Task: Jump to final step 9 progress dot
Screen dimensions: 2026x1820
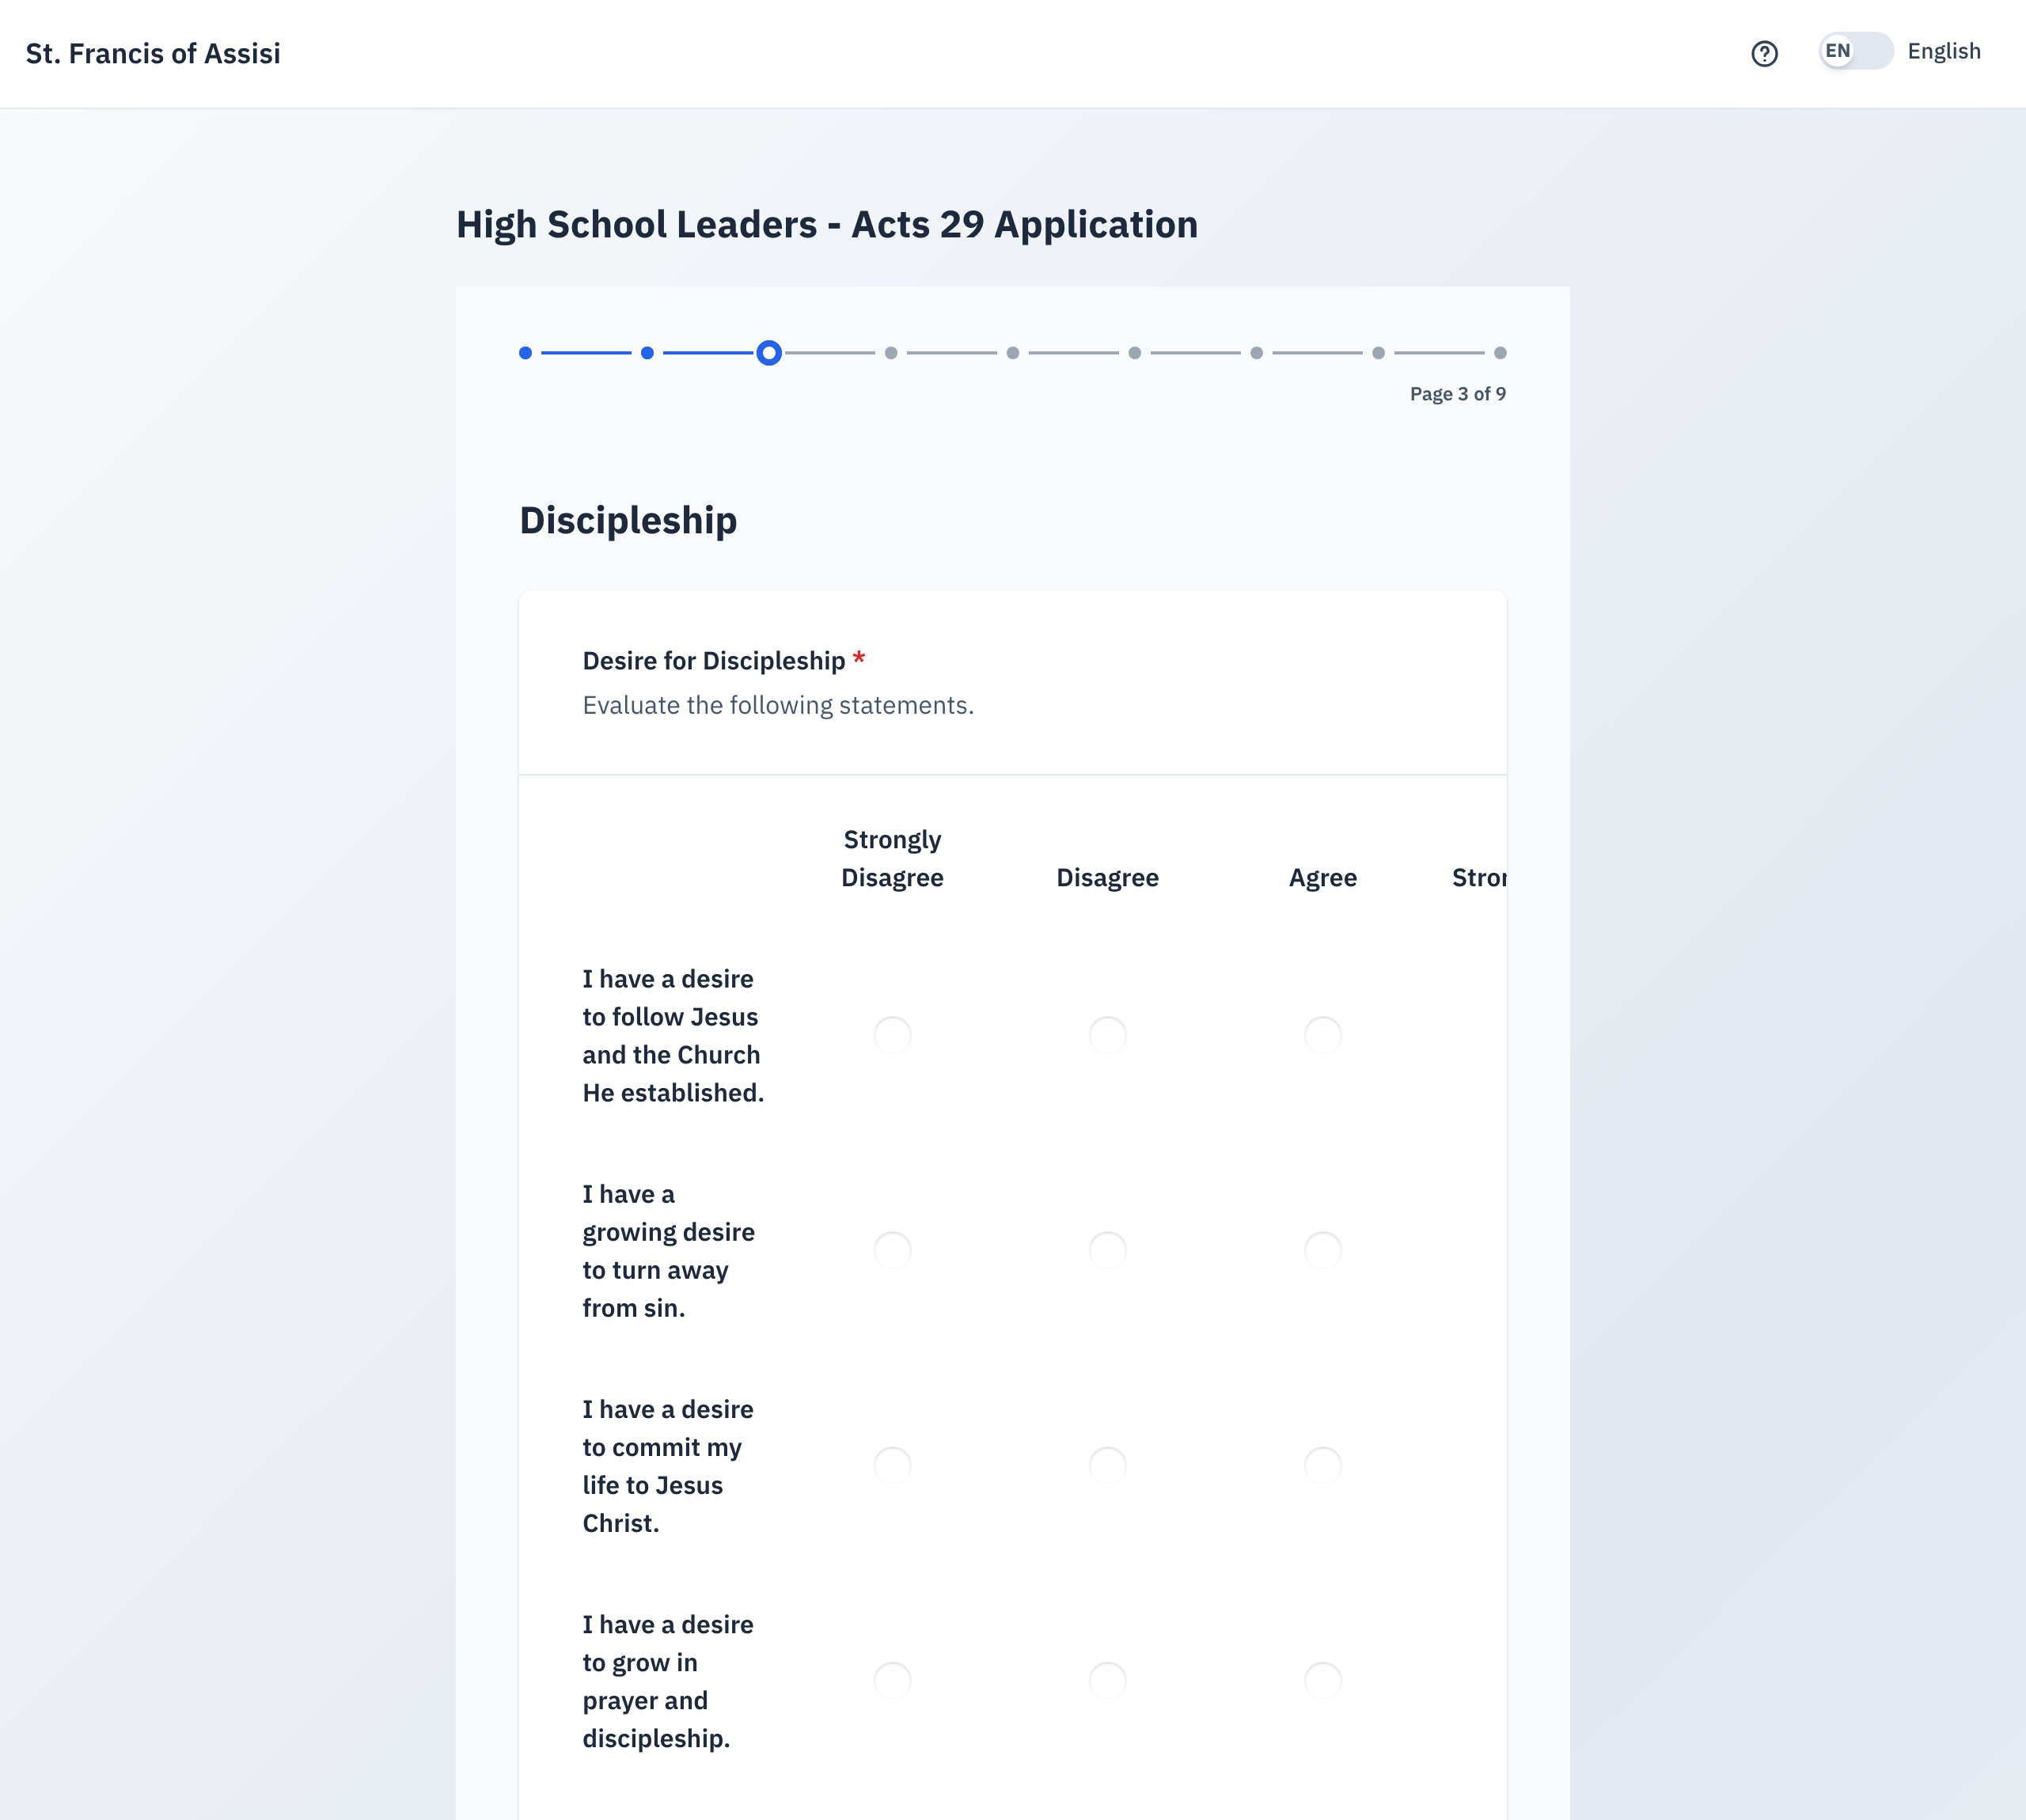Action: click(x=1500, y=353)
